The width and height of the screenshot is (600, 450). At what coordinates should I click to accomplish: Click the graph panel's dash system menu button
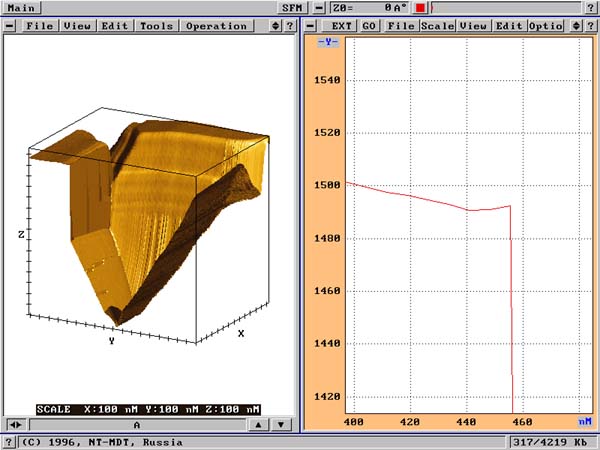[x=312, y=25]
